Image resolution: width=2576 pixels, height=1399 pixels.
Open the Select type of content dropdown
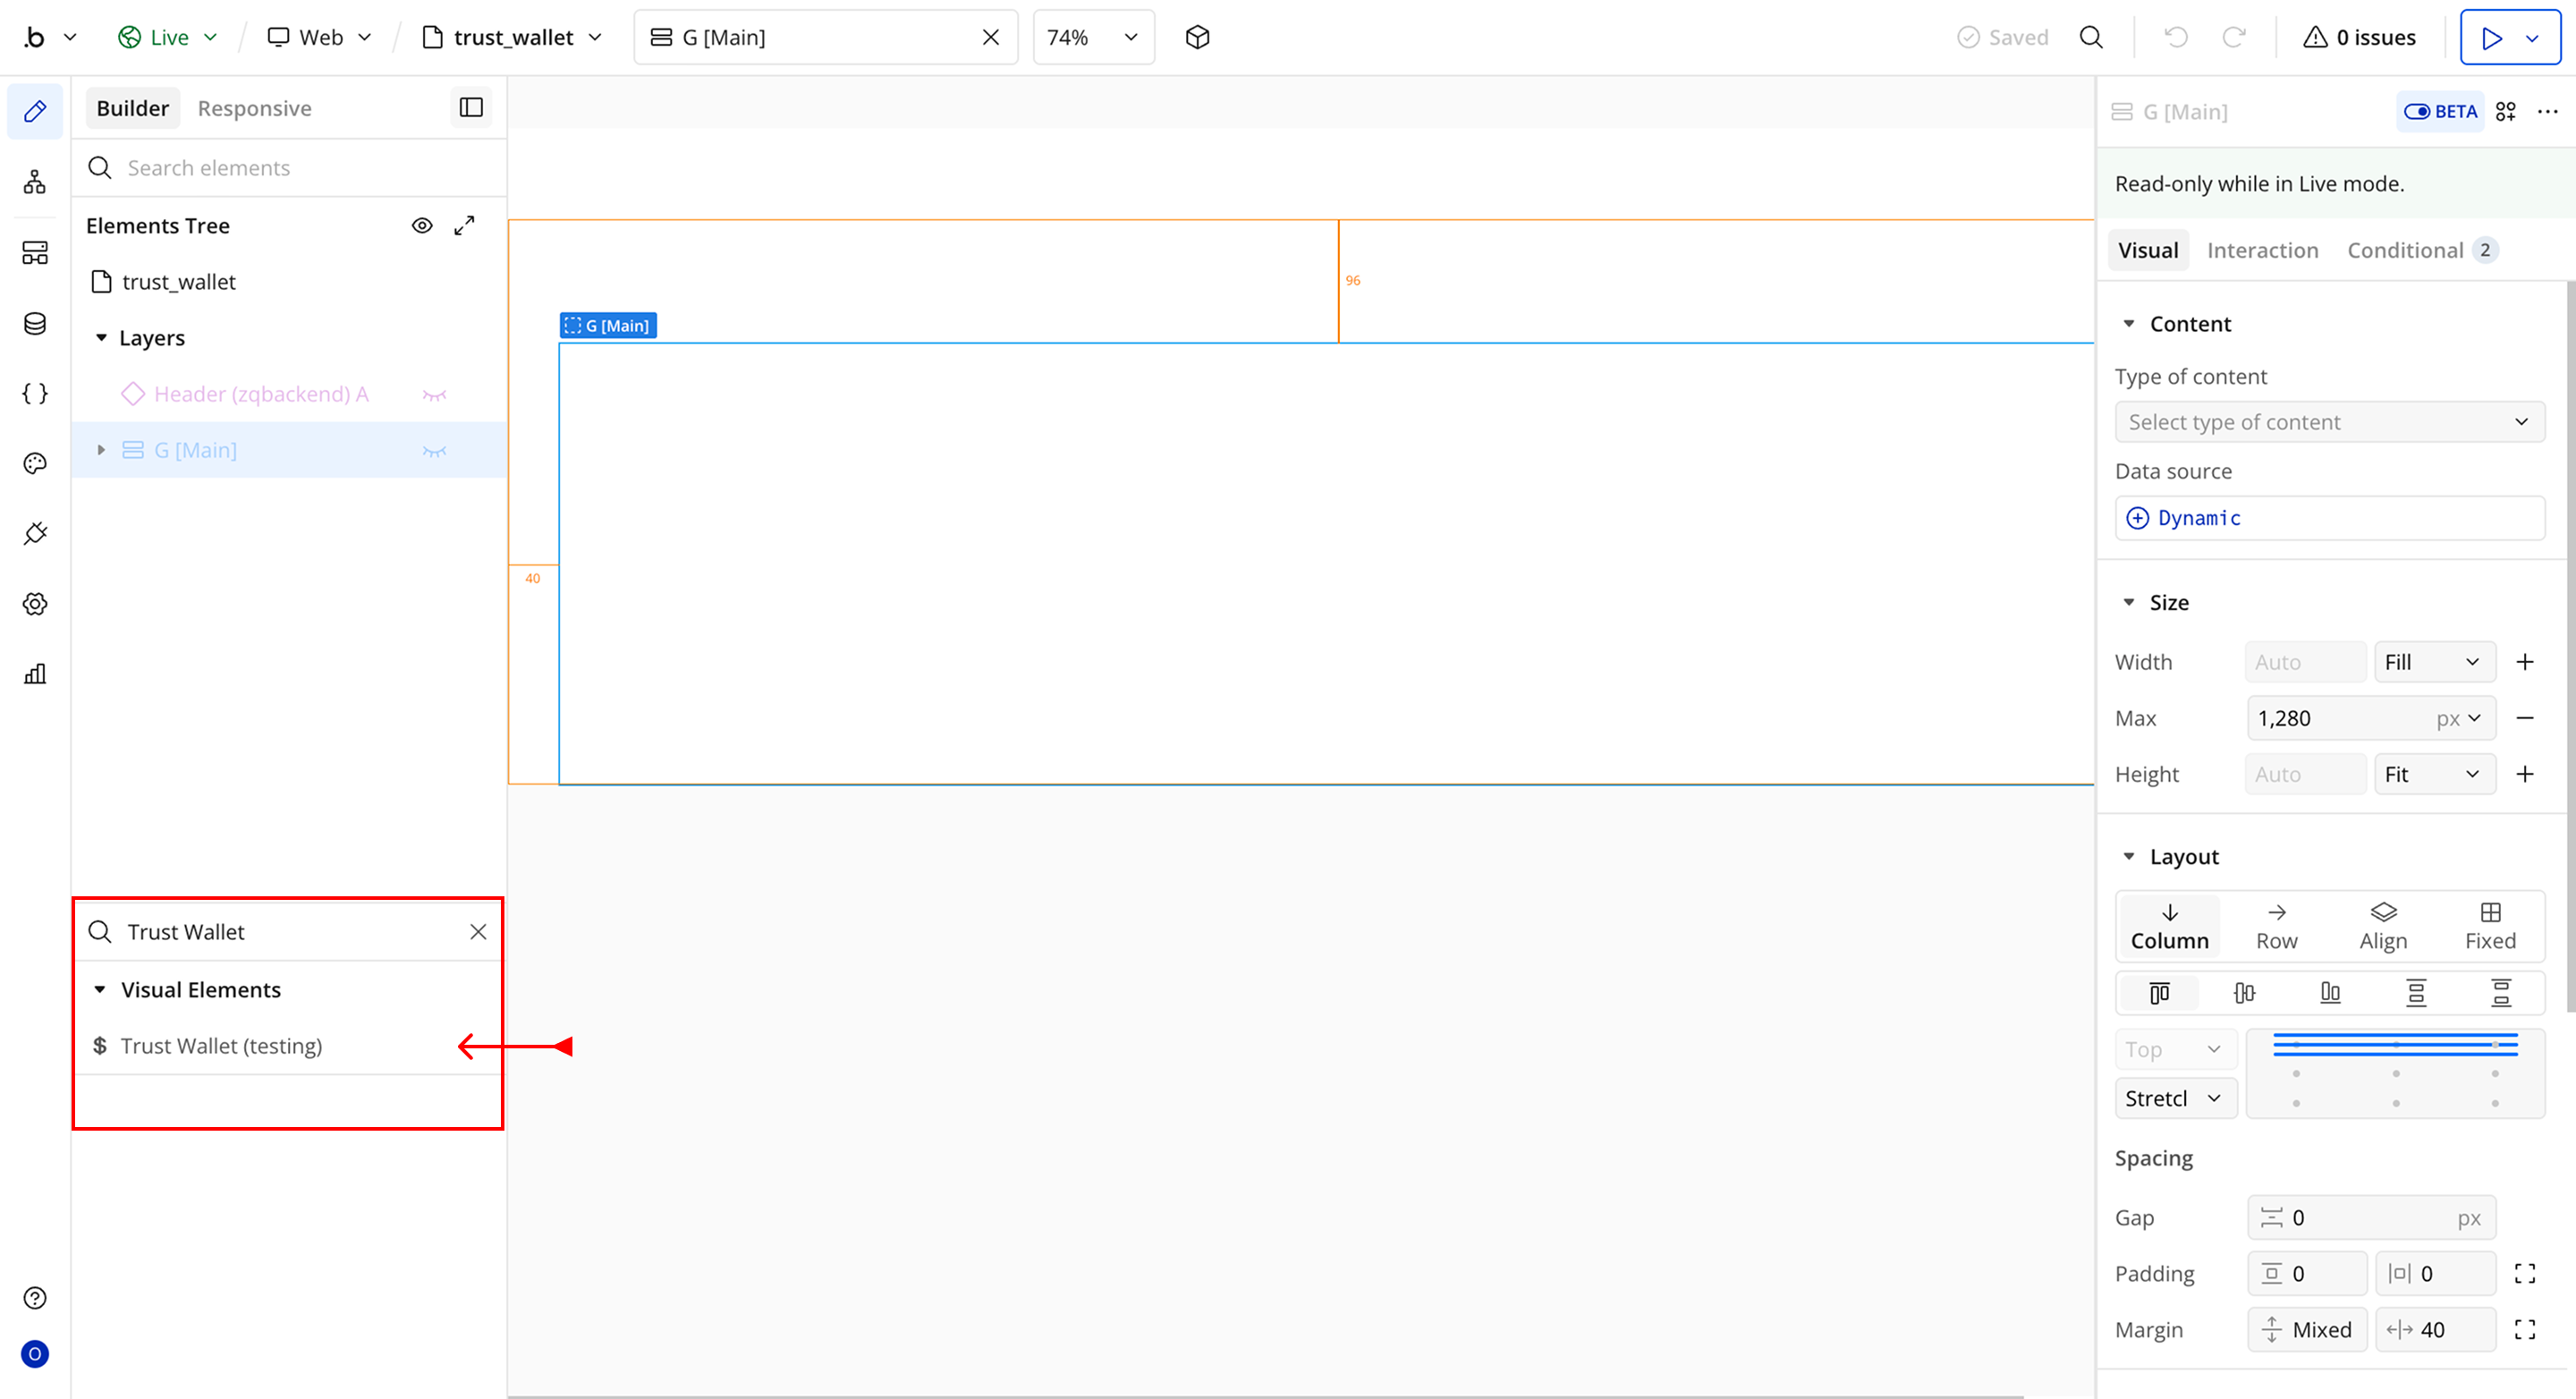pyautogui.click(x=2329, y=422)
